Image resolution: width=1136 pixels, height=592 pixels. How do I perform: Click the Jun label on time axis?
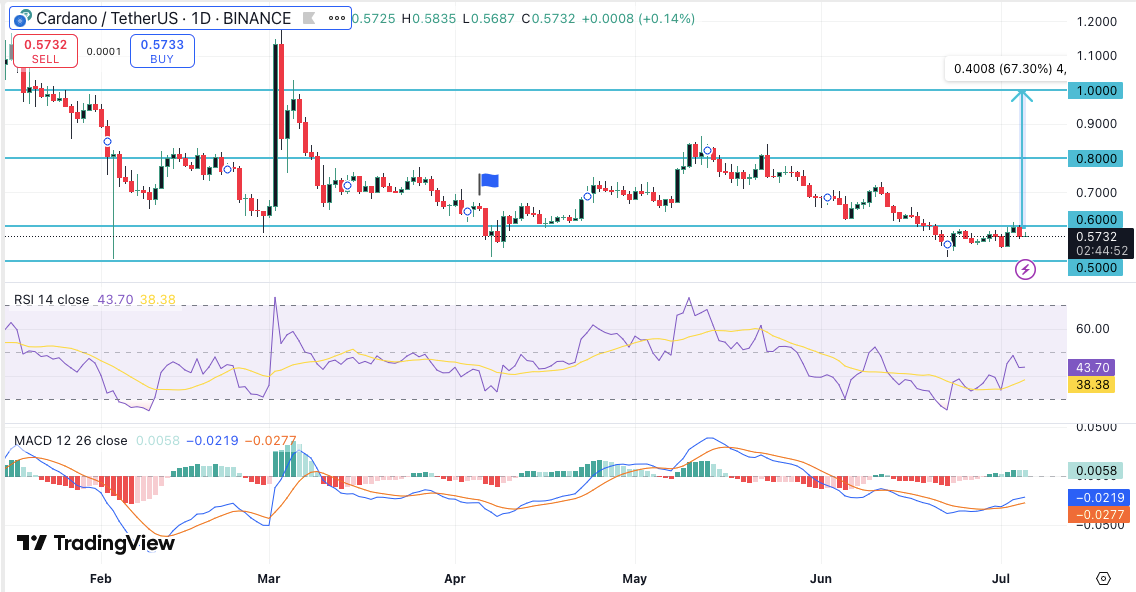[x=821, y=578]
